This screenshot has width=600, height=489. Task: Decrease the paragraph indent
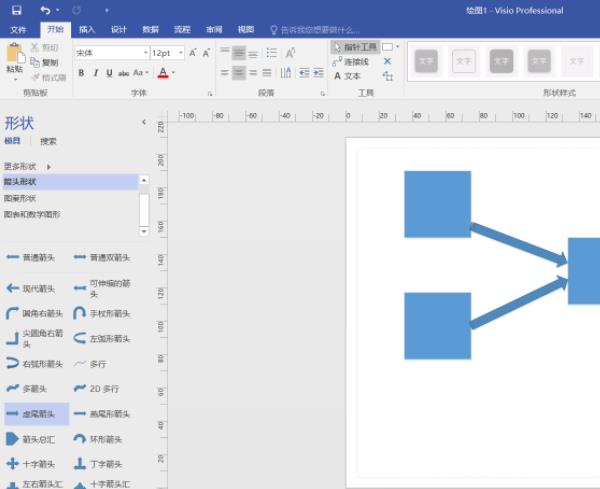pyautogui.click(x=304, y=72)
